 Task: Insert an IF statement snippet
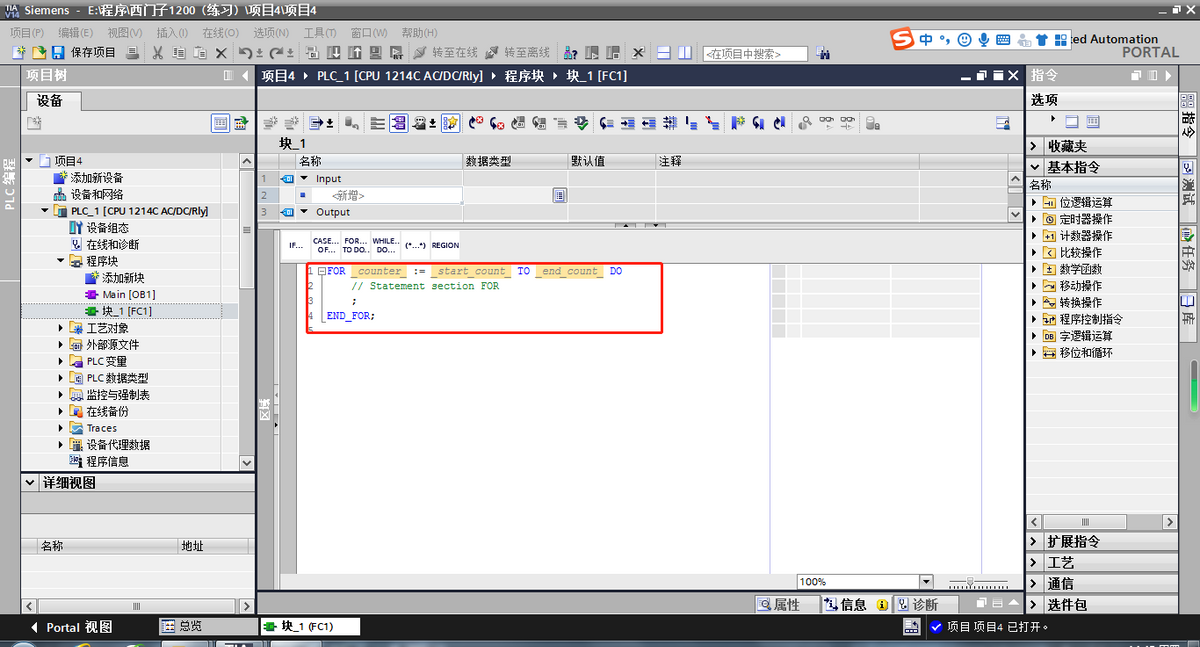[x=296, y=245]
